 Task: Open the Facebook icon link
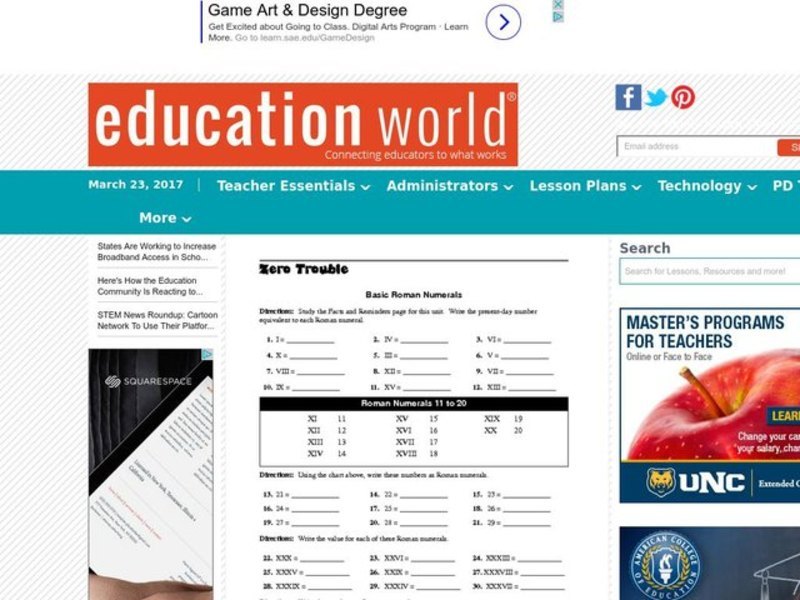point(628,97)
